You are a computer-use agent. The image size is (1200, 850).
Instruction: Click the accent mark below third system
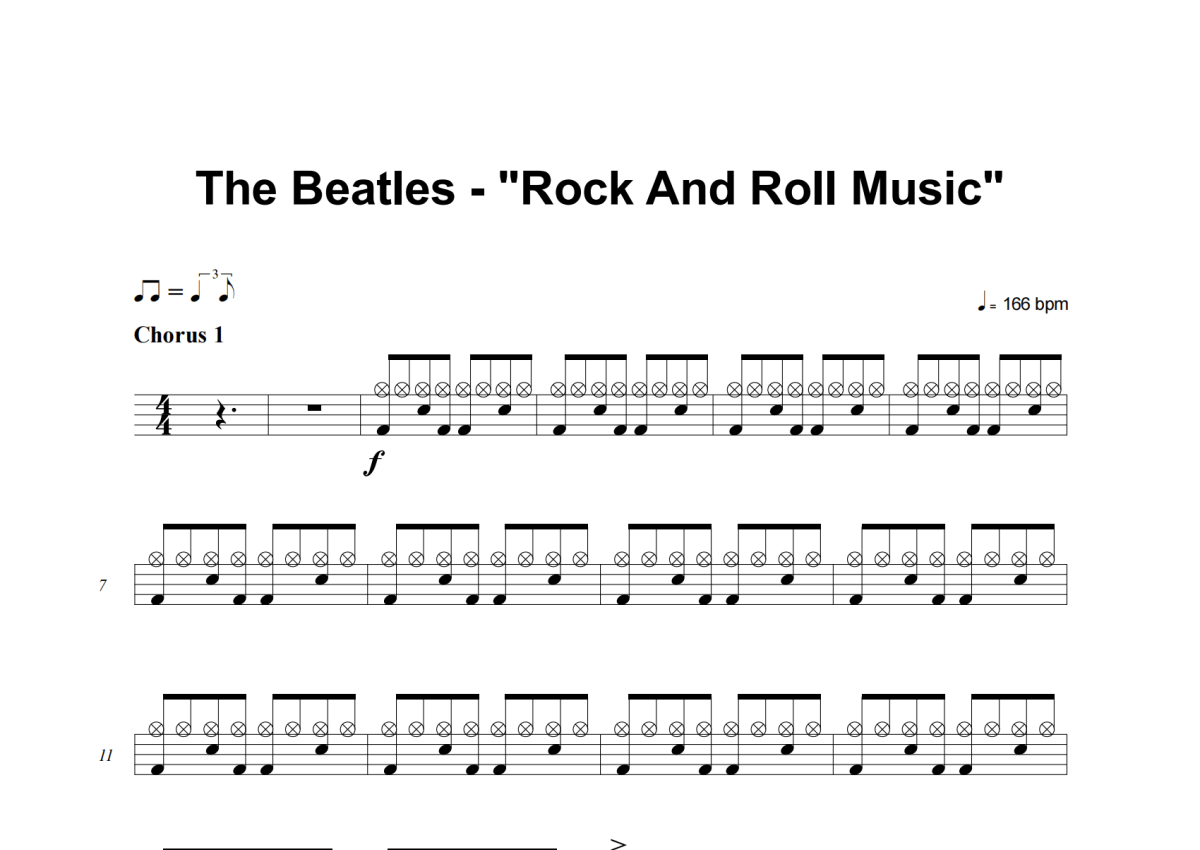(618, 844)
